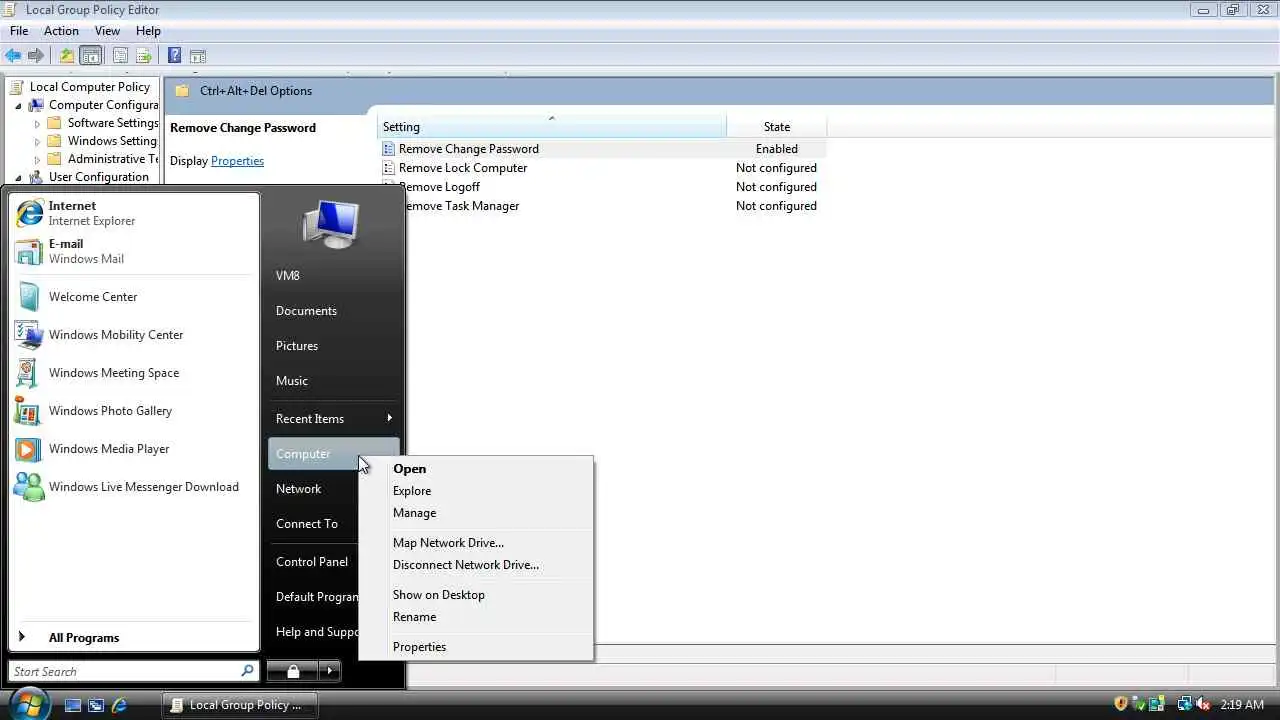Click the Show/Hide Action Pane toolbar icon
Image resolution: width=1280 pixels, height=720 pixels.
[198, 56]
